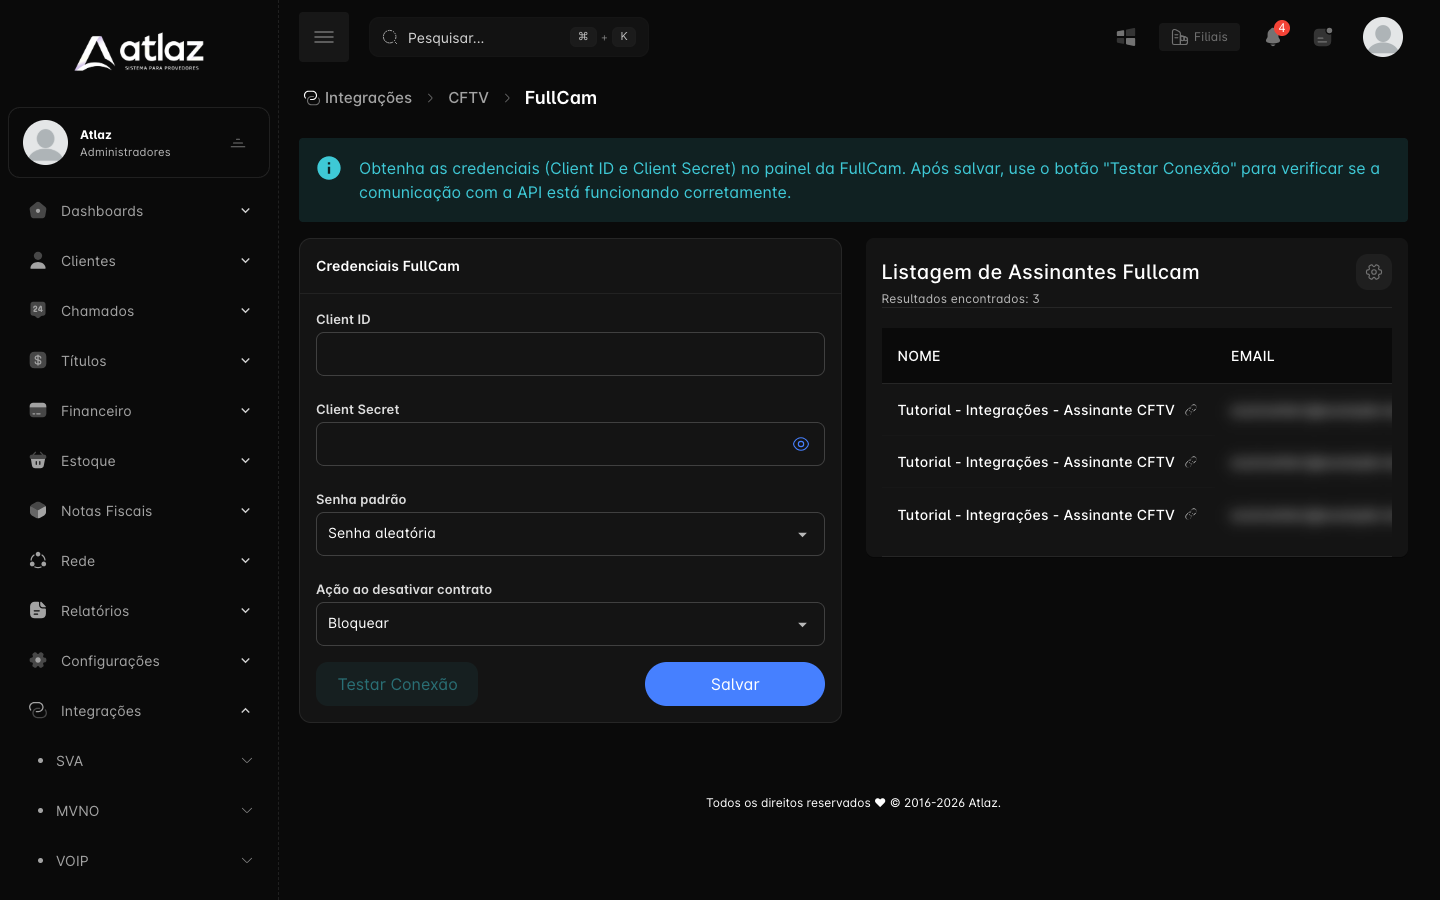Click the Dashboards sidebar icon
Screen dimensions: 1440x900
pos(38,211)
